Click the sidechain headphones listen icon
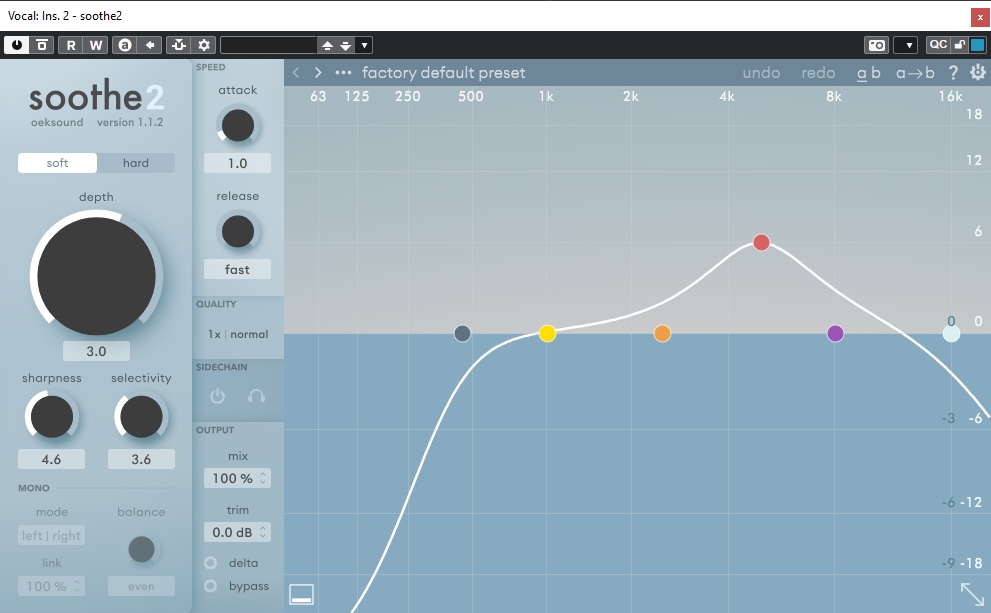The image size is (991, 613). point(256,396)
